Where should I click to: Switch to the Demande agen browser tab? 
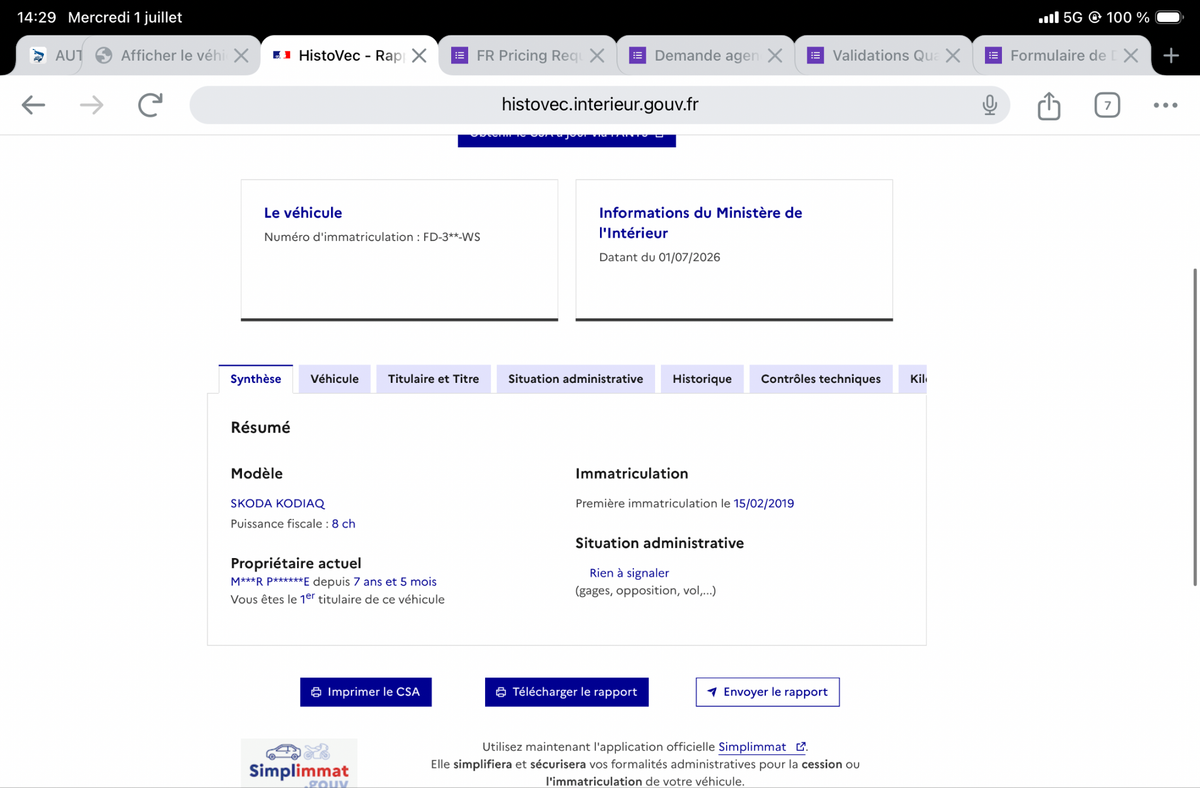pyautogui.click(x=706, y=56)
